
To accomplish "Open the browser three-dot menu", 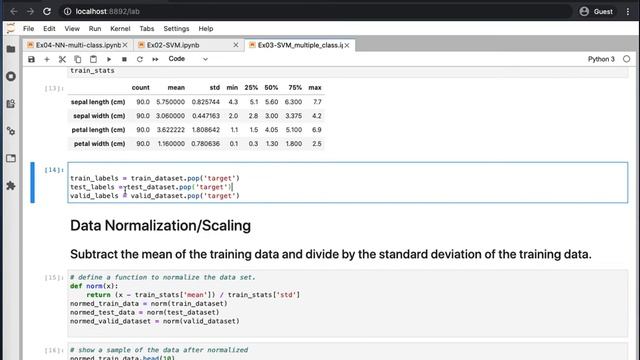I will tap(628, 11).
